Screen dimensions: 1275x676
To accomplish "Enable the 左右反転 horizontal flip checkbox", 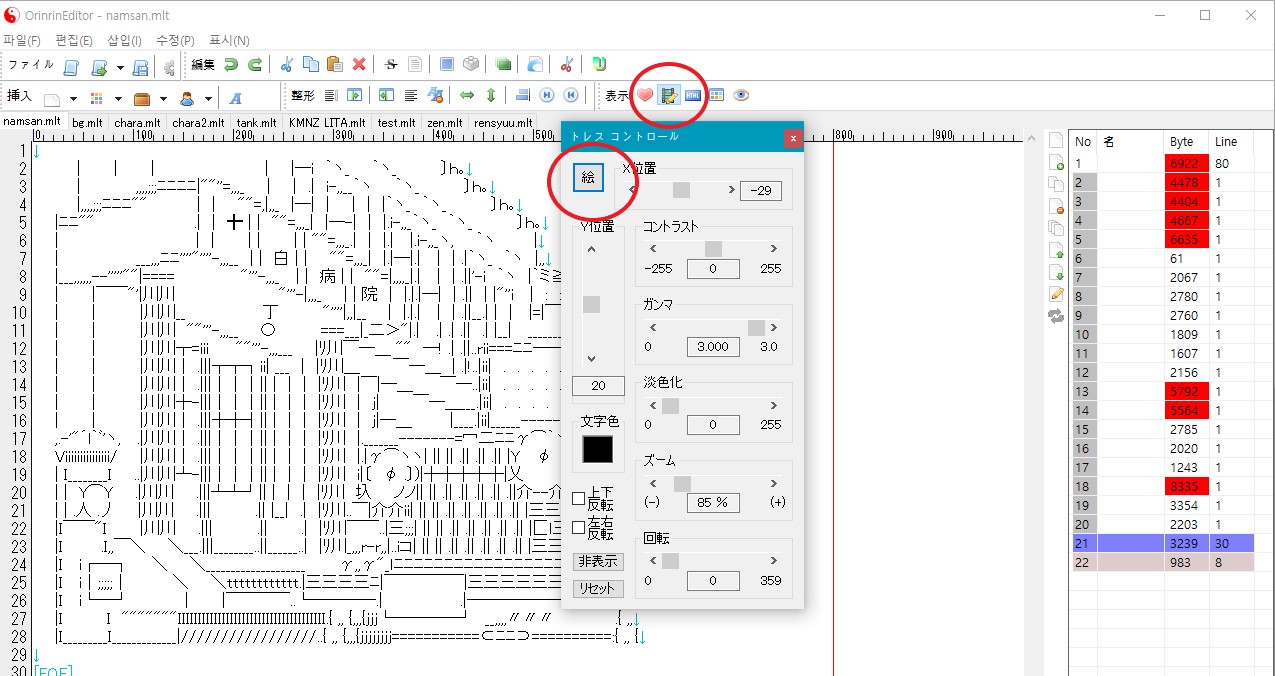I will pyautogui.click(x=578, y=527).
